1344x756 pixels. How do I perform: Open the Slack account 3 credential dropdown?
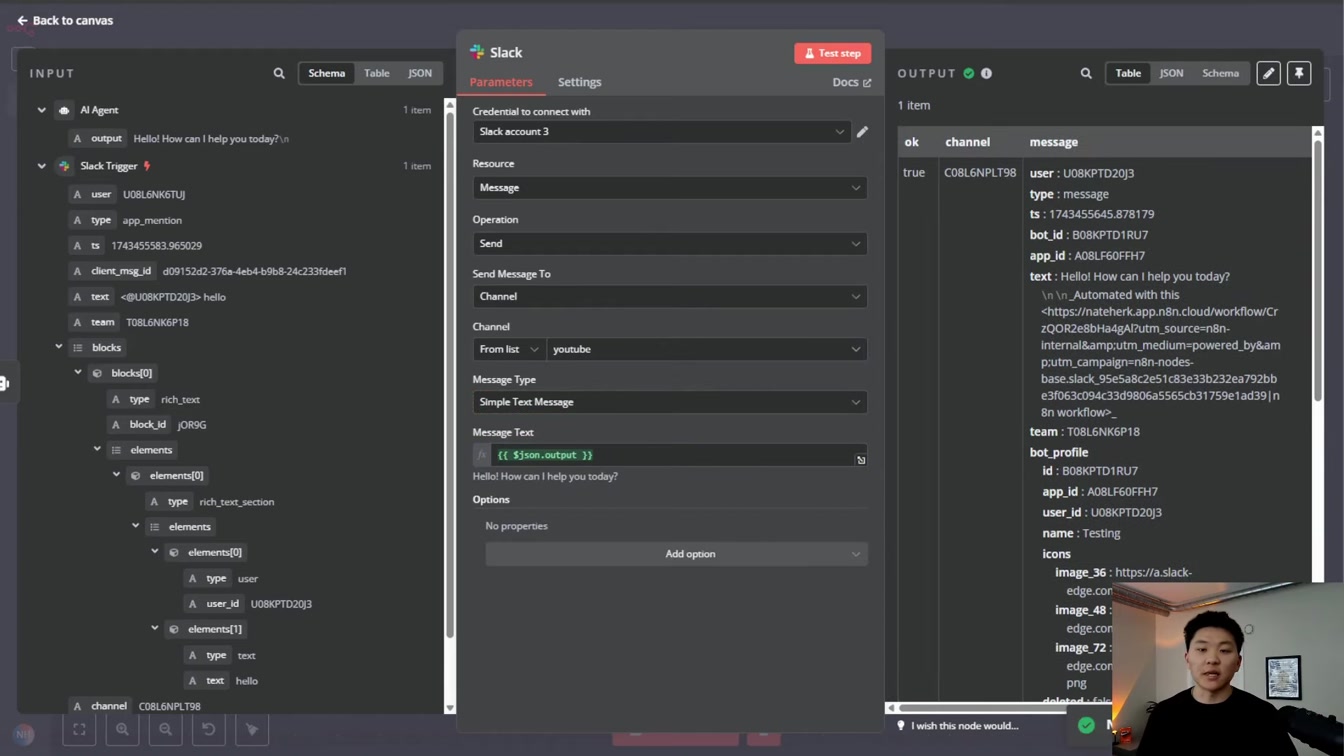click(661, 131)
